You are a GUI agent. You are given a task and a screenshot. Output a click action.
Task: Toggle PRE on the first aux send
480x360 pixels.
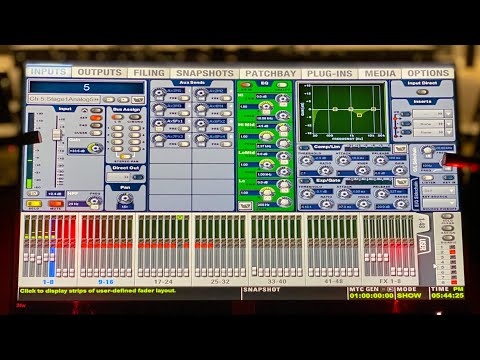click(x=184, y=98)
